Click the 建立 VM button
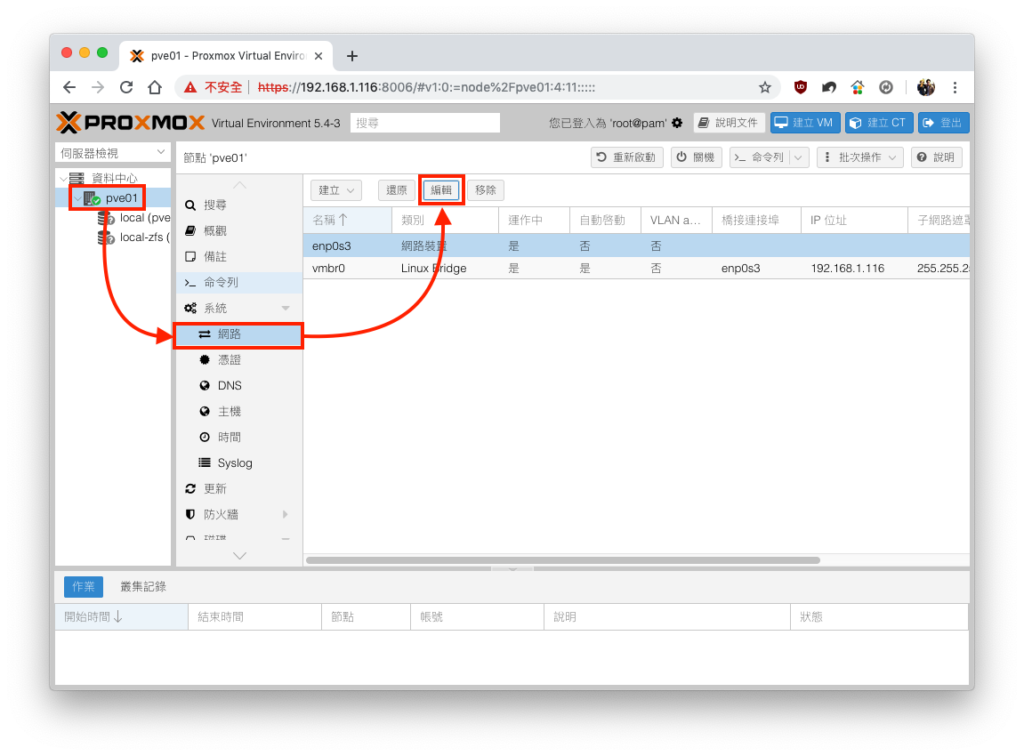The image size is (1024, 756). click(805, 123)
